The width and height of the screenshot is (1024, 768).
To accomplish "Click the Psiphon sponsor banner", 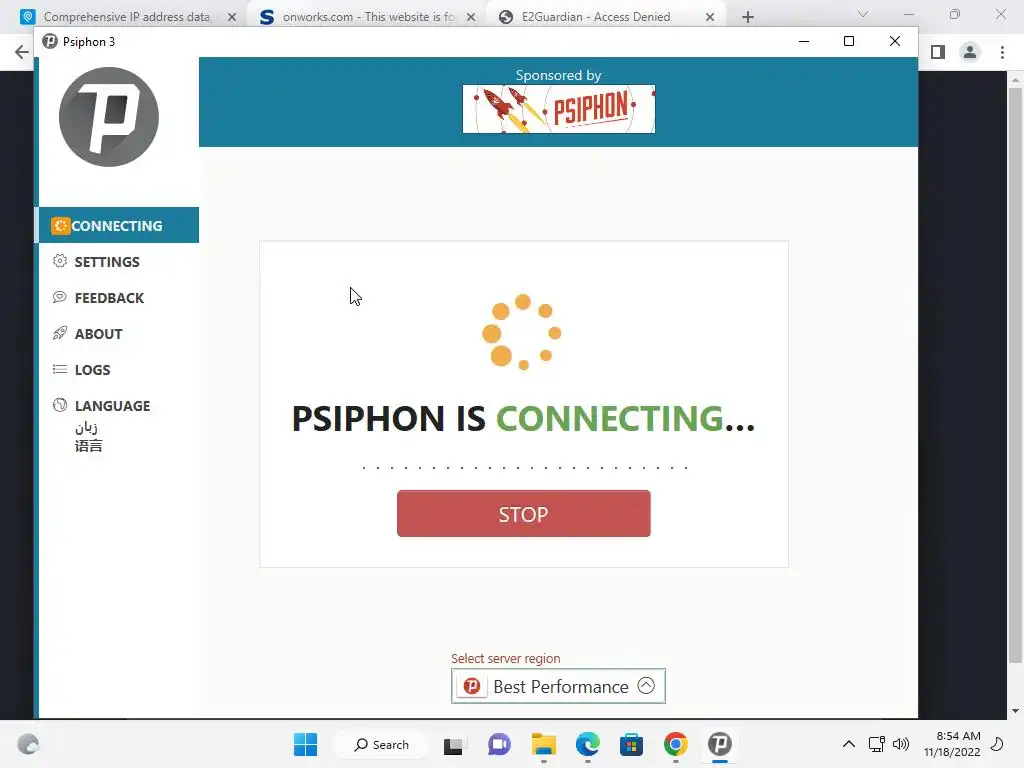I will 558,109.
